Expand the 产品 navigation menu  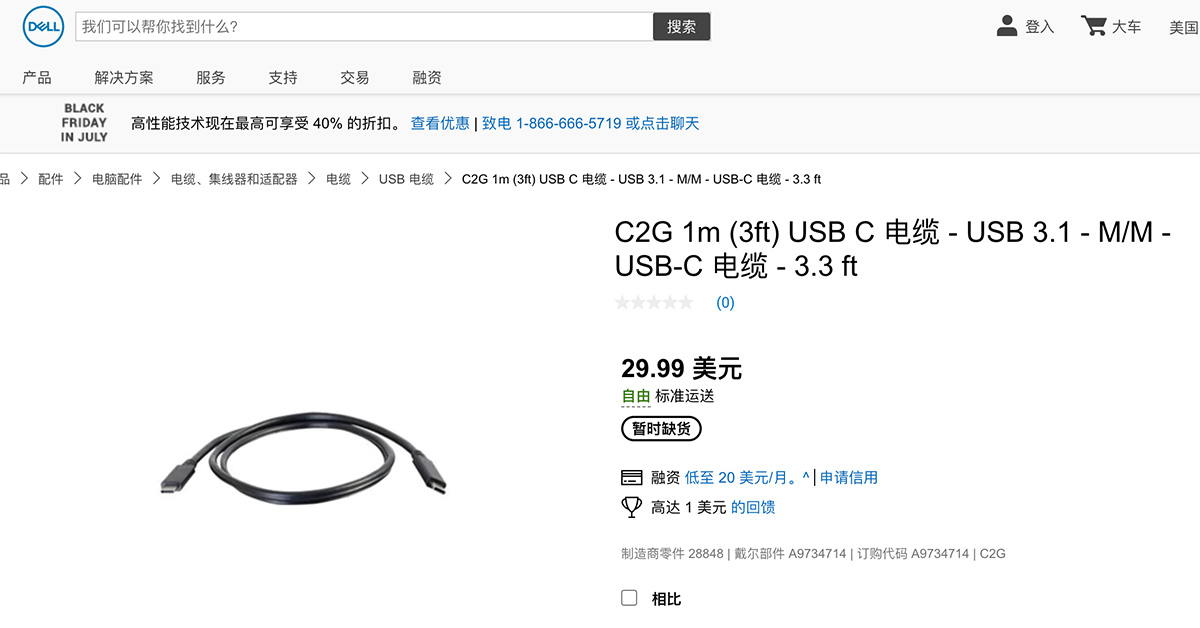(x=37, y=77)
